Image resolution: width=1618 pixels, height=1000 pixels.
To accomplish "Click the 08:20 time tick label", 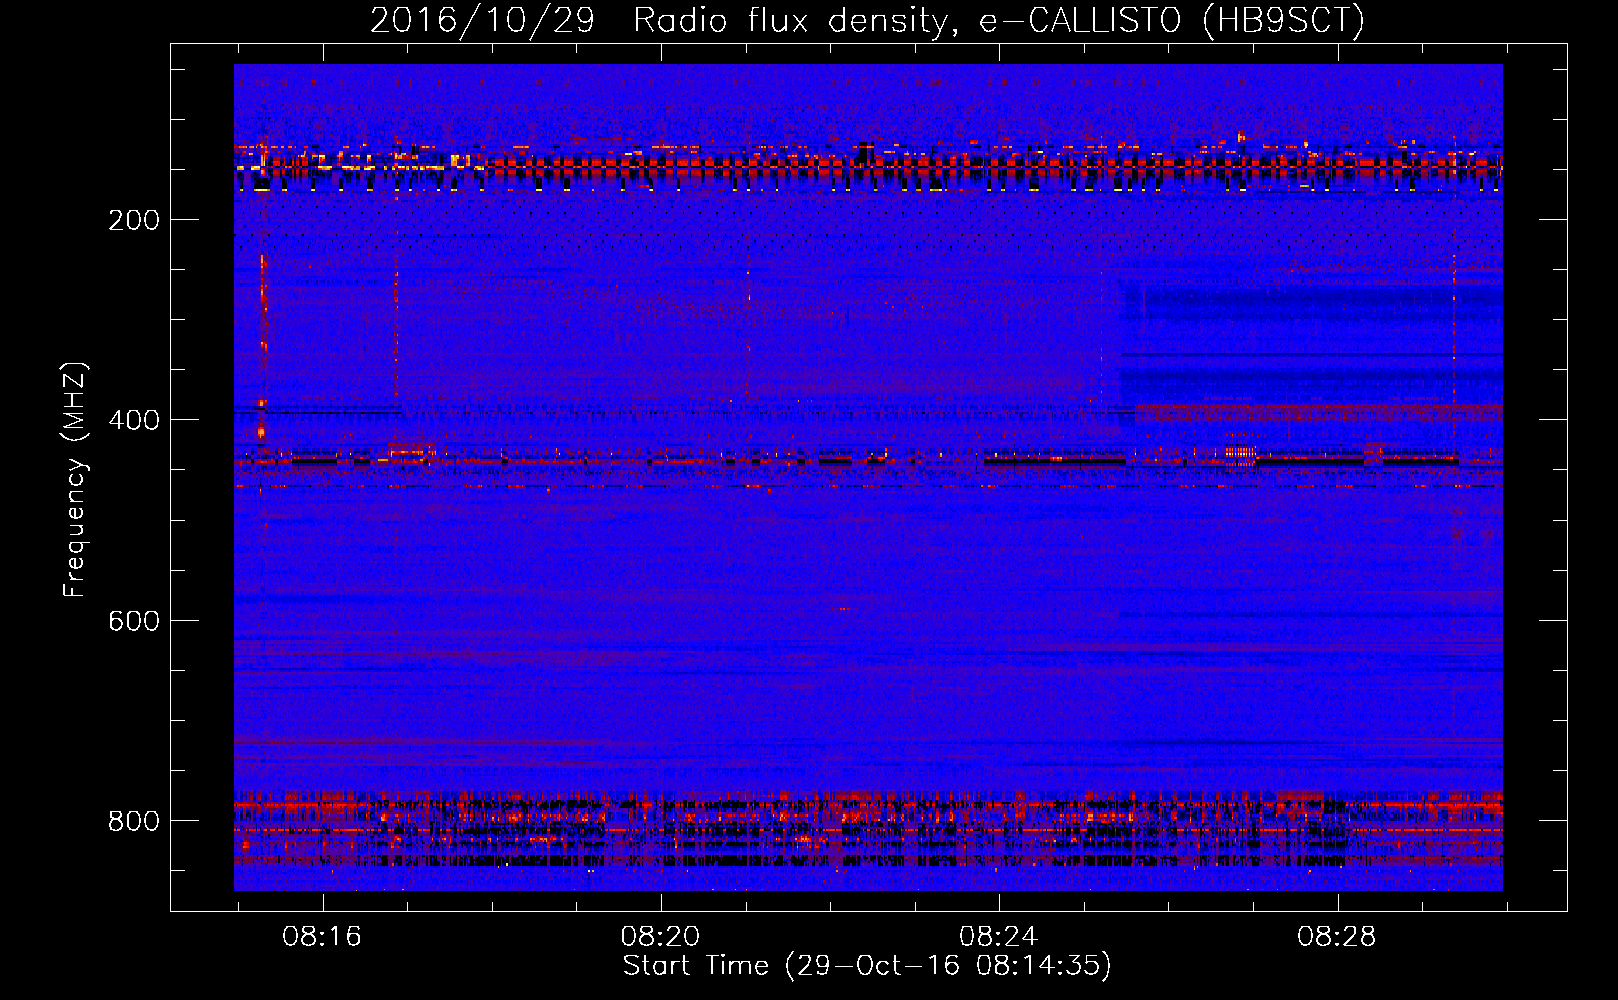I will [x=660, y=937].
